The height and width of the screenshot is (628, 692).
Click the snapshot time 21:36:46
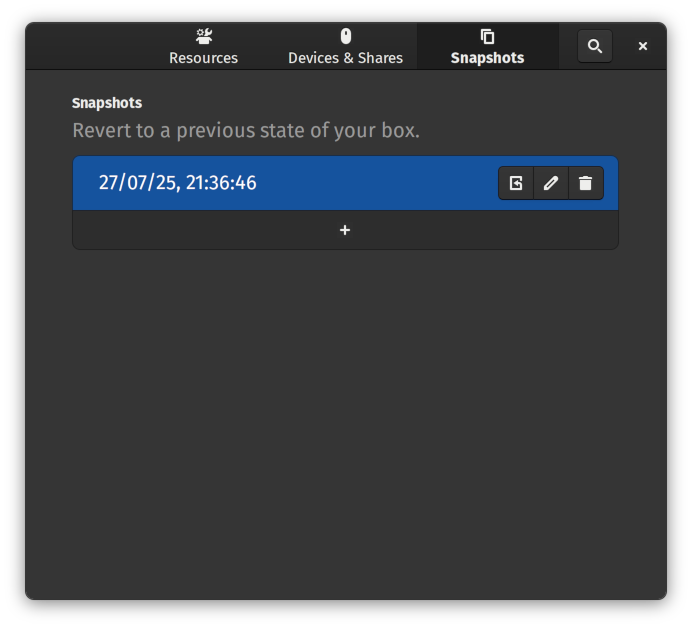point(220,183)
